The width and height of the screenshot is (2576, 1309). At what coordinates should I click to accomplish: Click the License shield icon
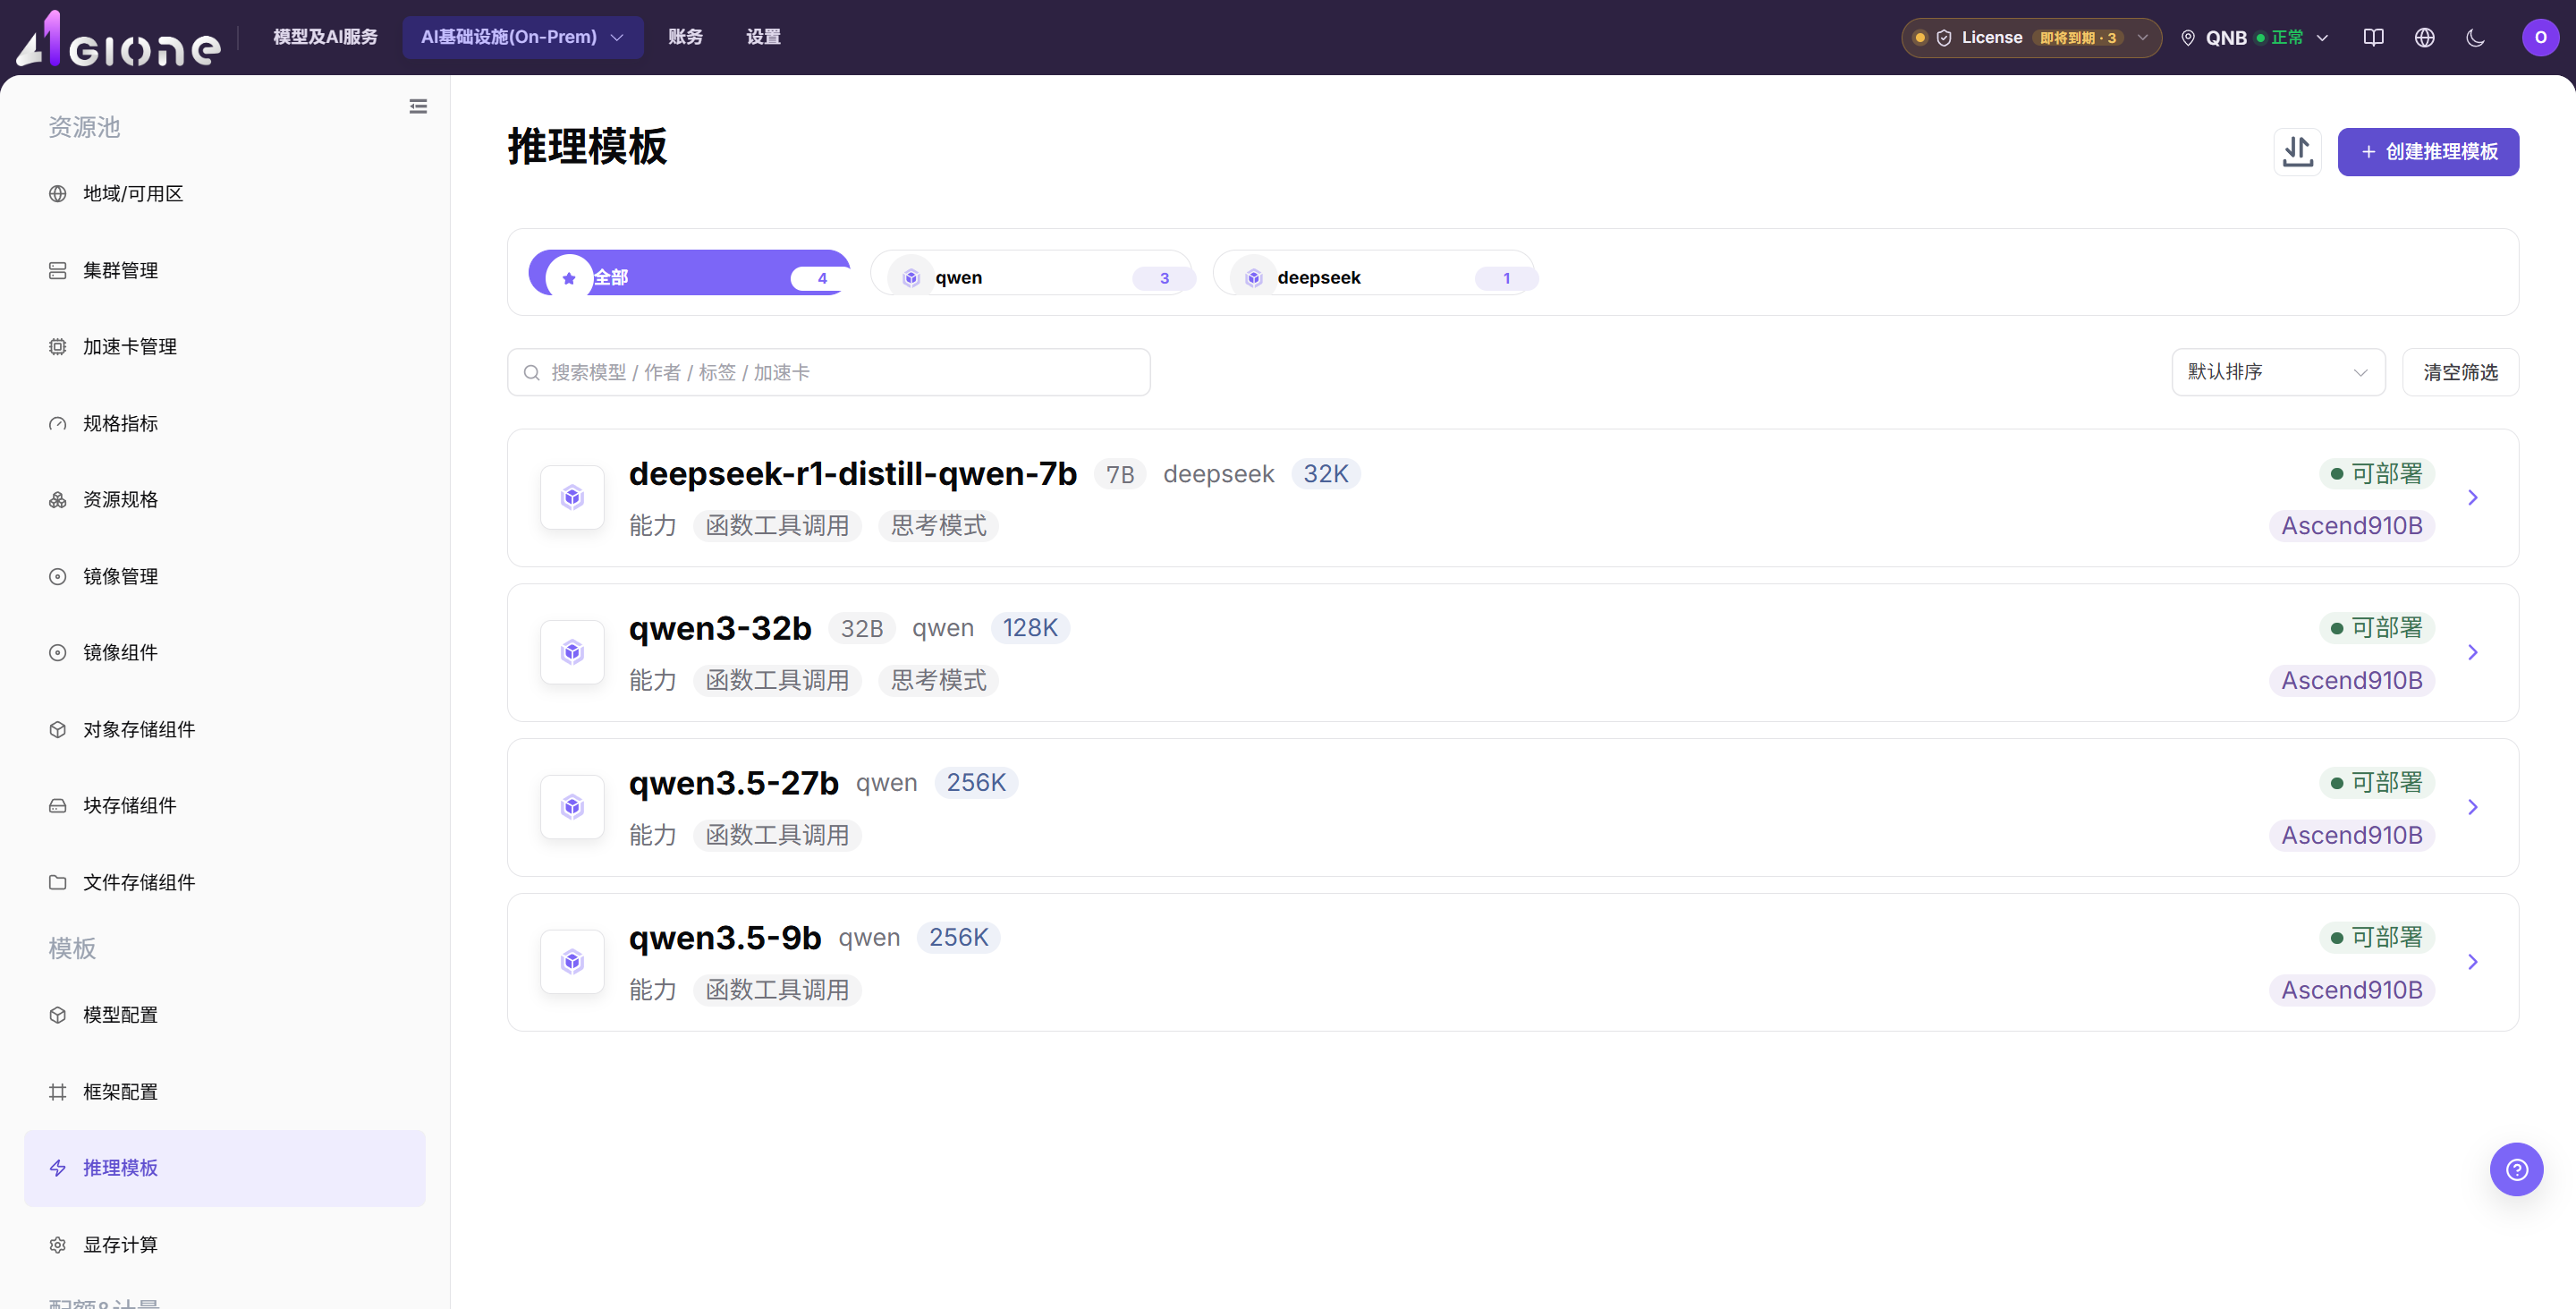[1943, 38]
